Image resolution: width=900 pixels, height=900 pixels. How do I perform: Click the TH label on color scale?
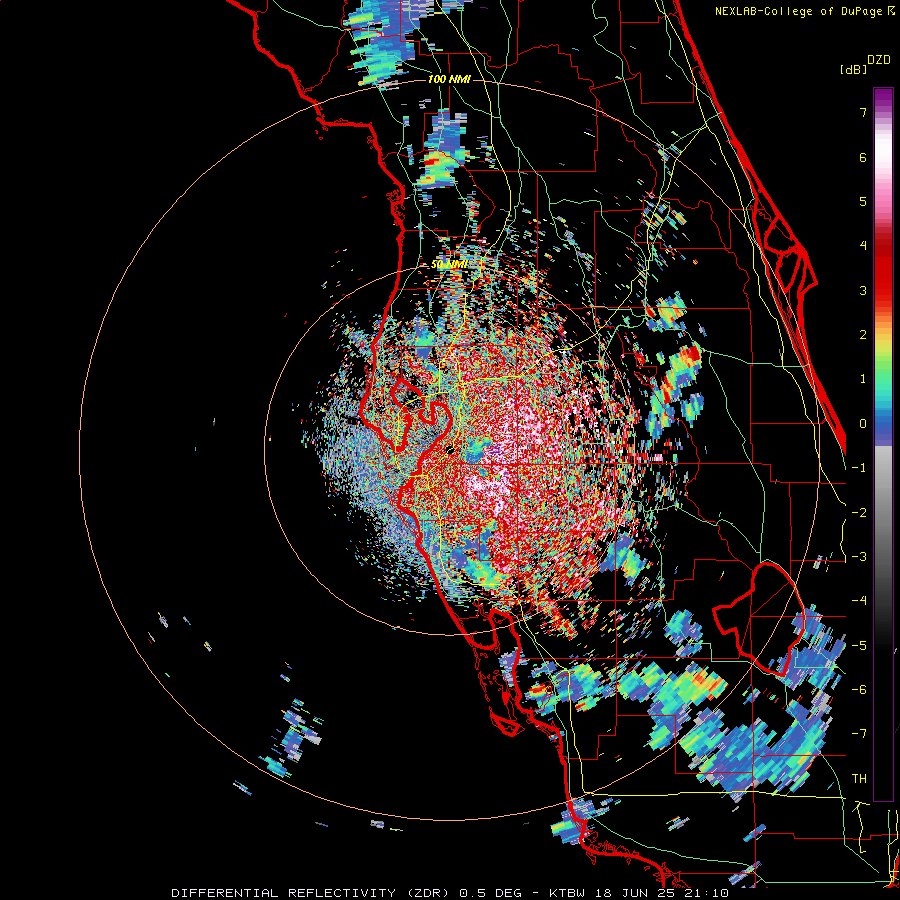(x=859, y=779)
